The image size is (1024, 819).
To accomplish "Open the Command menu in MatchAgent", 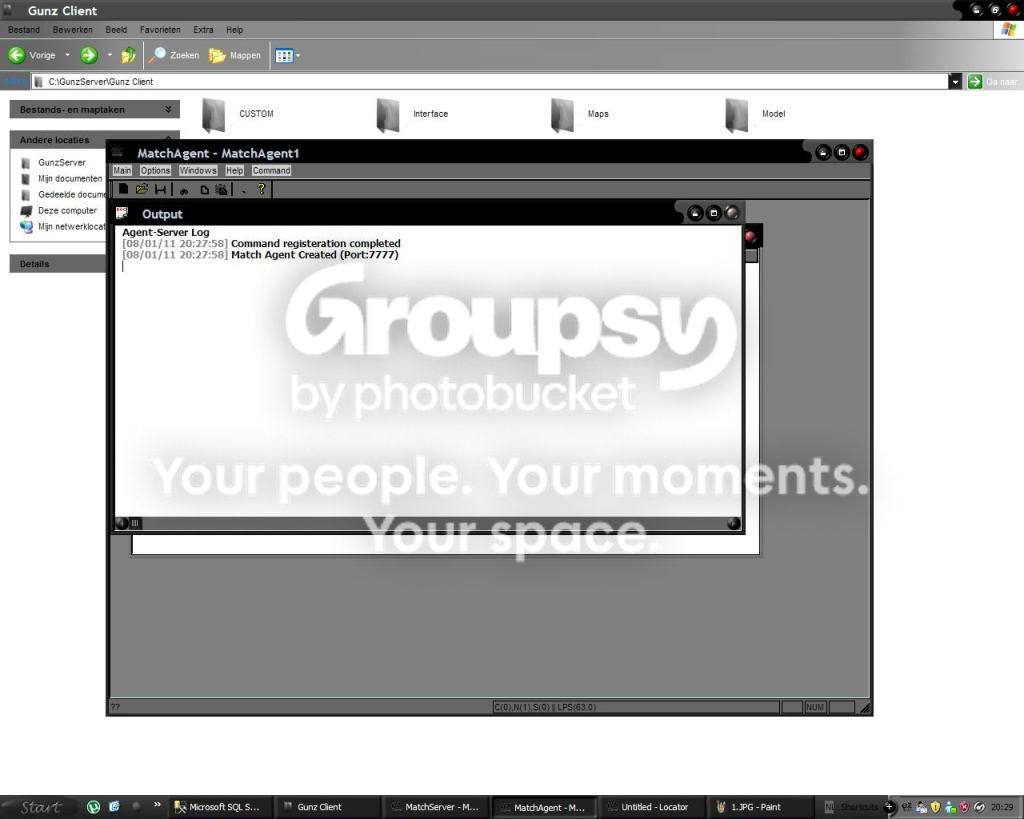I will (x=272, y=170).
